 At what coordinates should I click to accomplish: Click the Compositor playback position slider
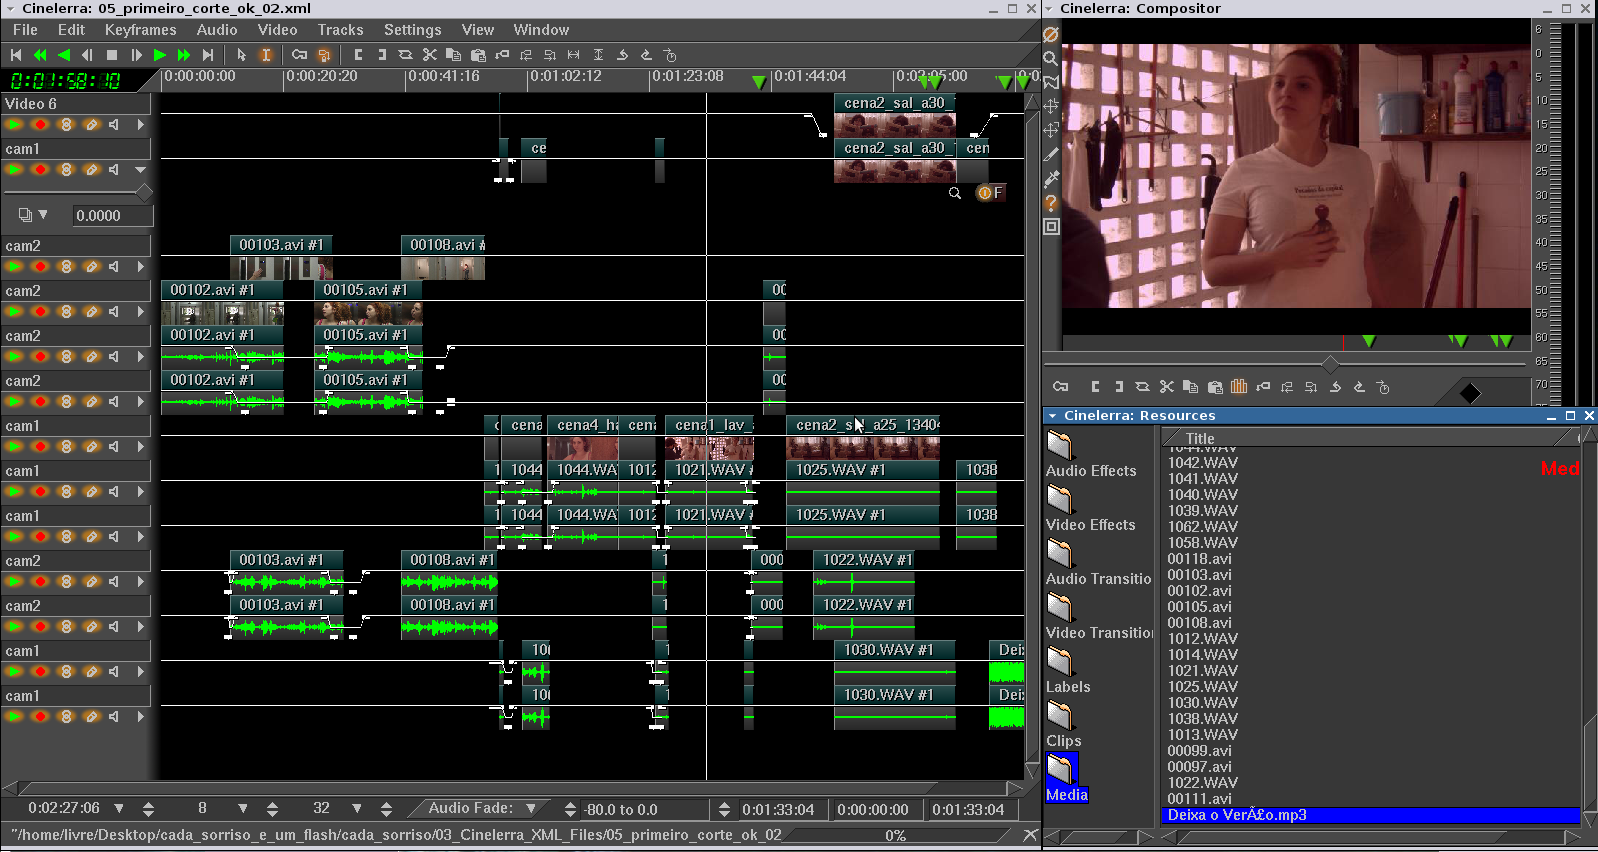pyautogui.click(x=1330, y=364)
